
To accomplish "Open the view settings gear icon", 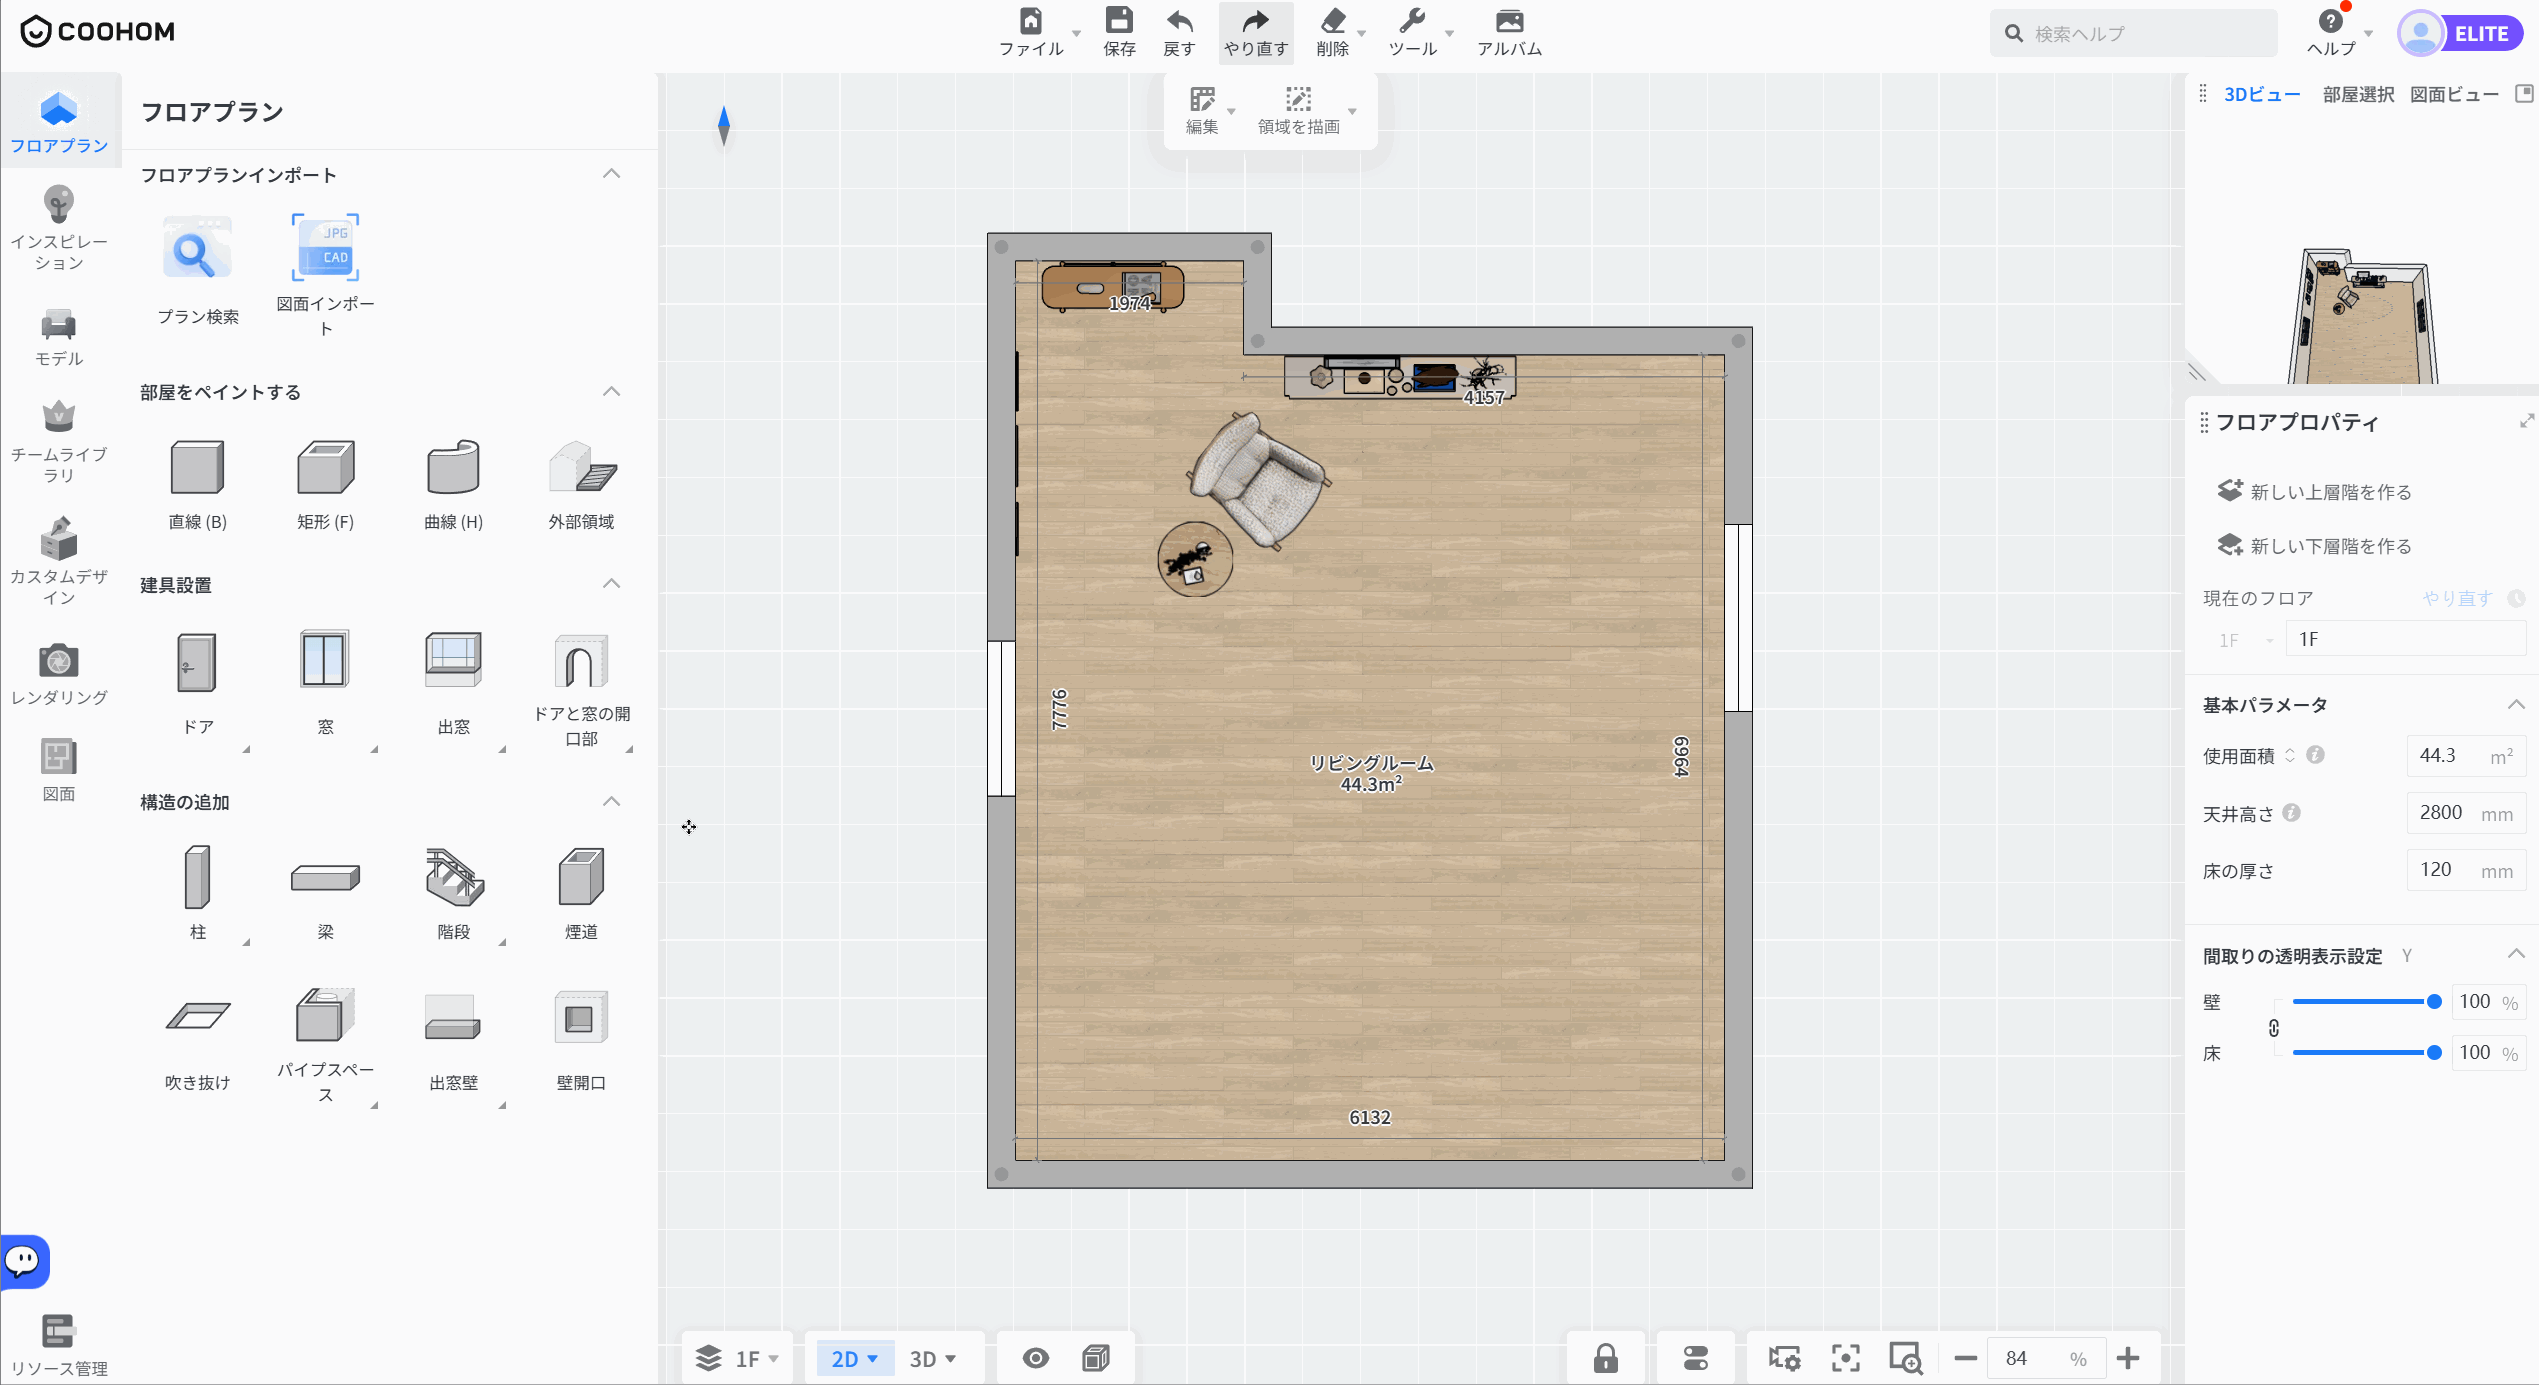I will (1784, 1358).
